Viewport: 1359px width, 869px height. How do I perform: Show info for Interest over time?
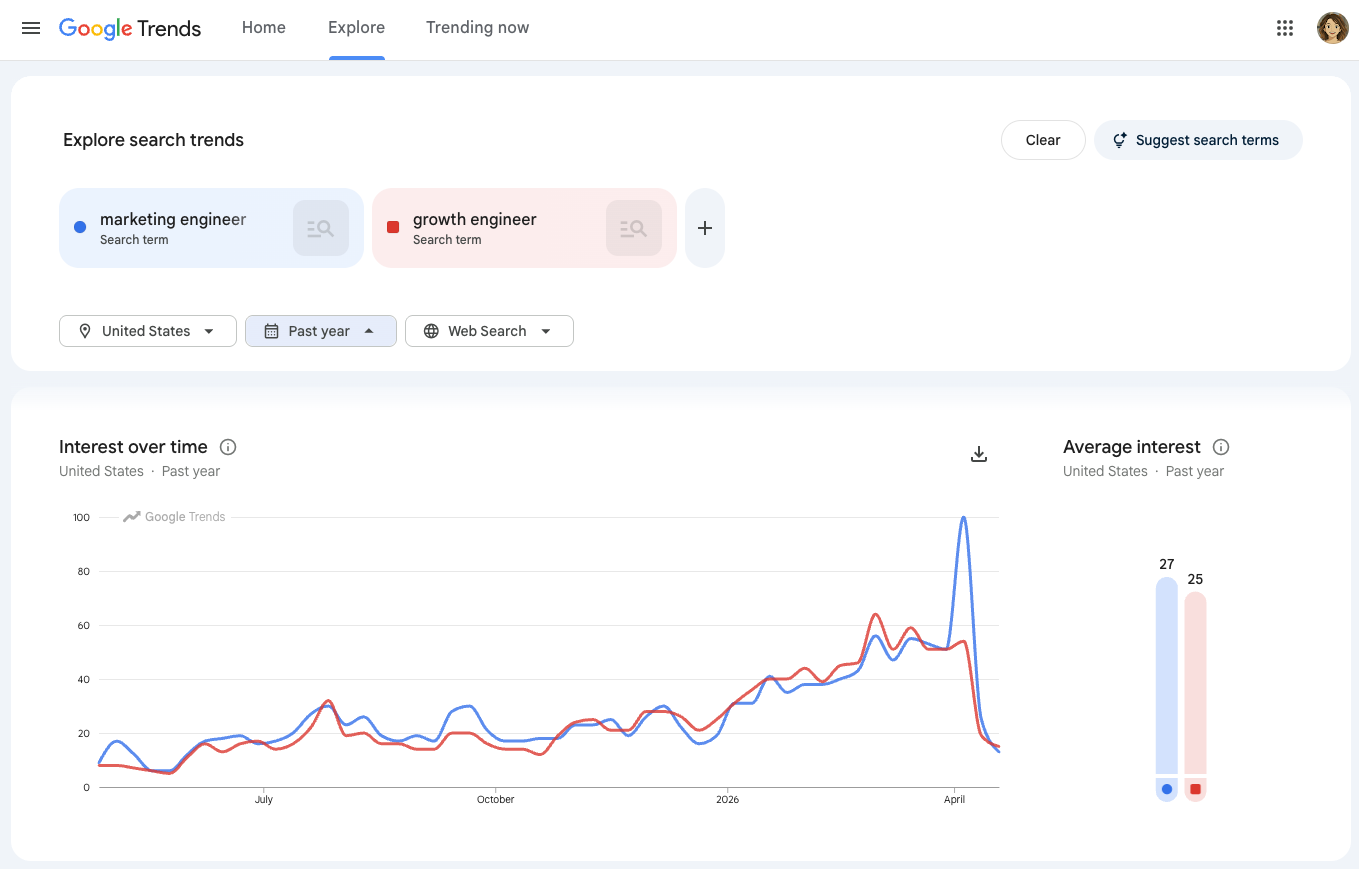tap(228, 447)
